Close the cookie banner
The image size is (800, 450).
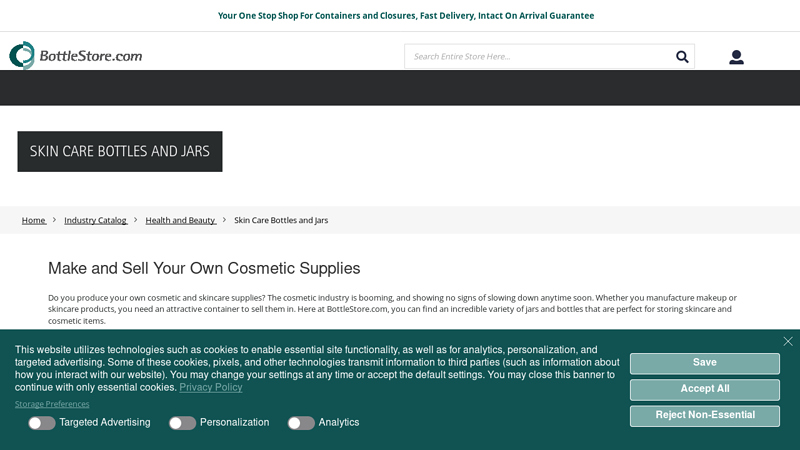pyautogui.click(x=788, y=341)
